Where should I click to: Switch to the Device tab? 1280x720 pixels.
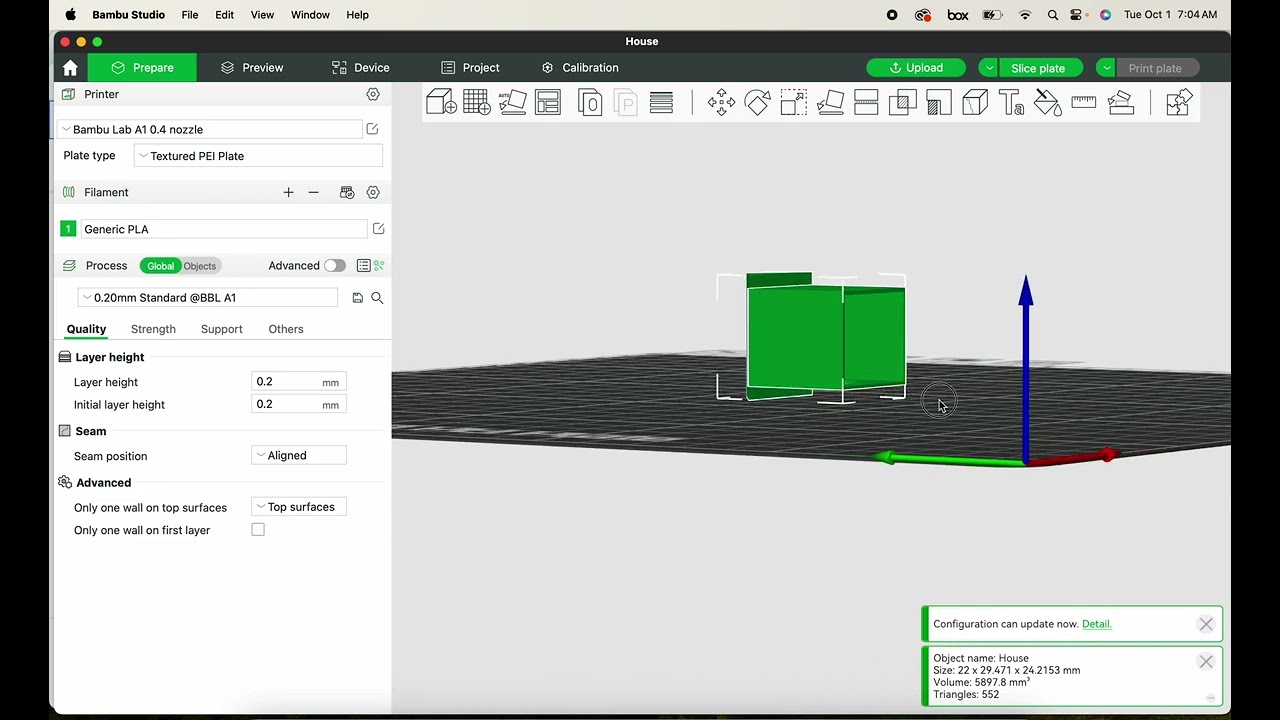[361, 68]
